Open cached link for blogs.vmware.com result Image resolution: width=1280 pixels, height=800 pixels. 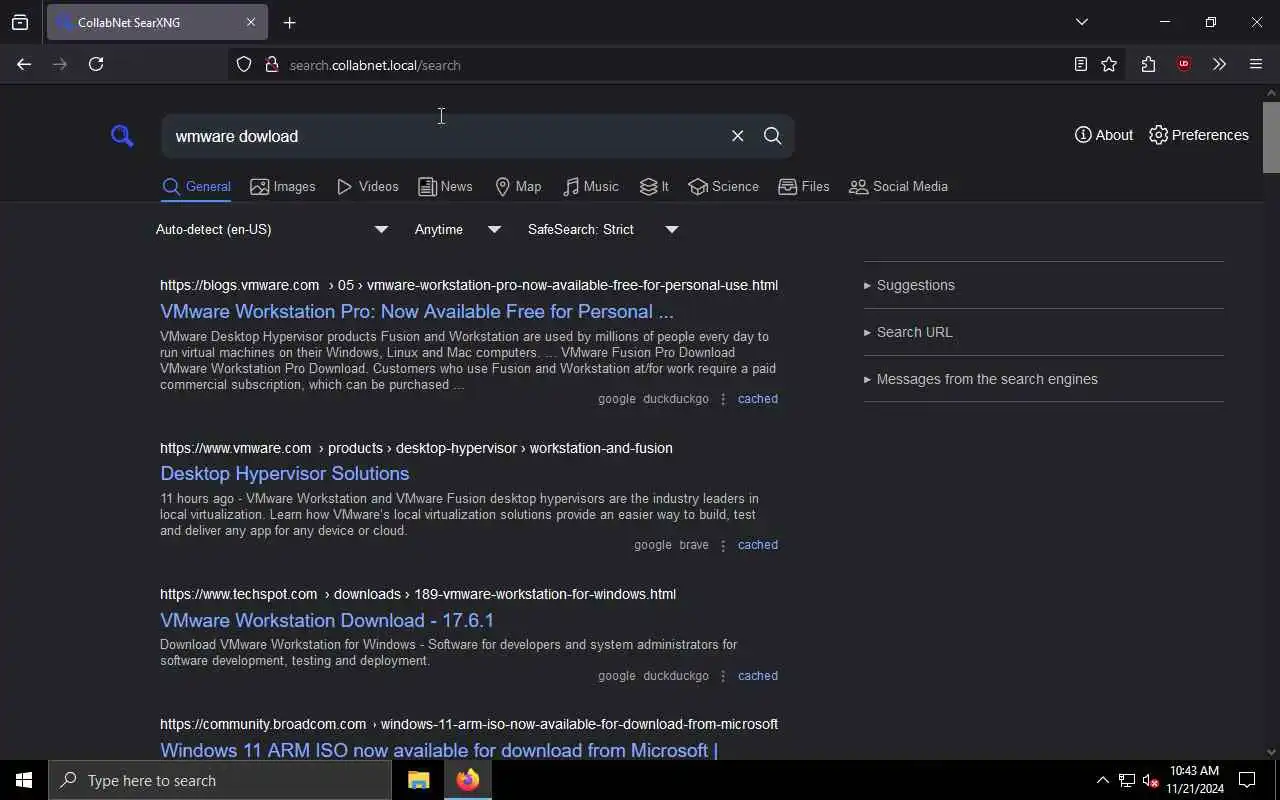coord(758,399)
